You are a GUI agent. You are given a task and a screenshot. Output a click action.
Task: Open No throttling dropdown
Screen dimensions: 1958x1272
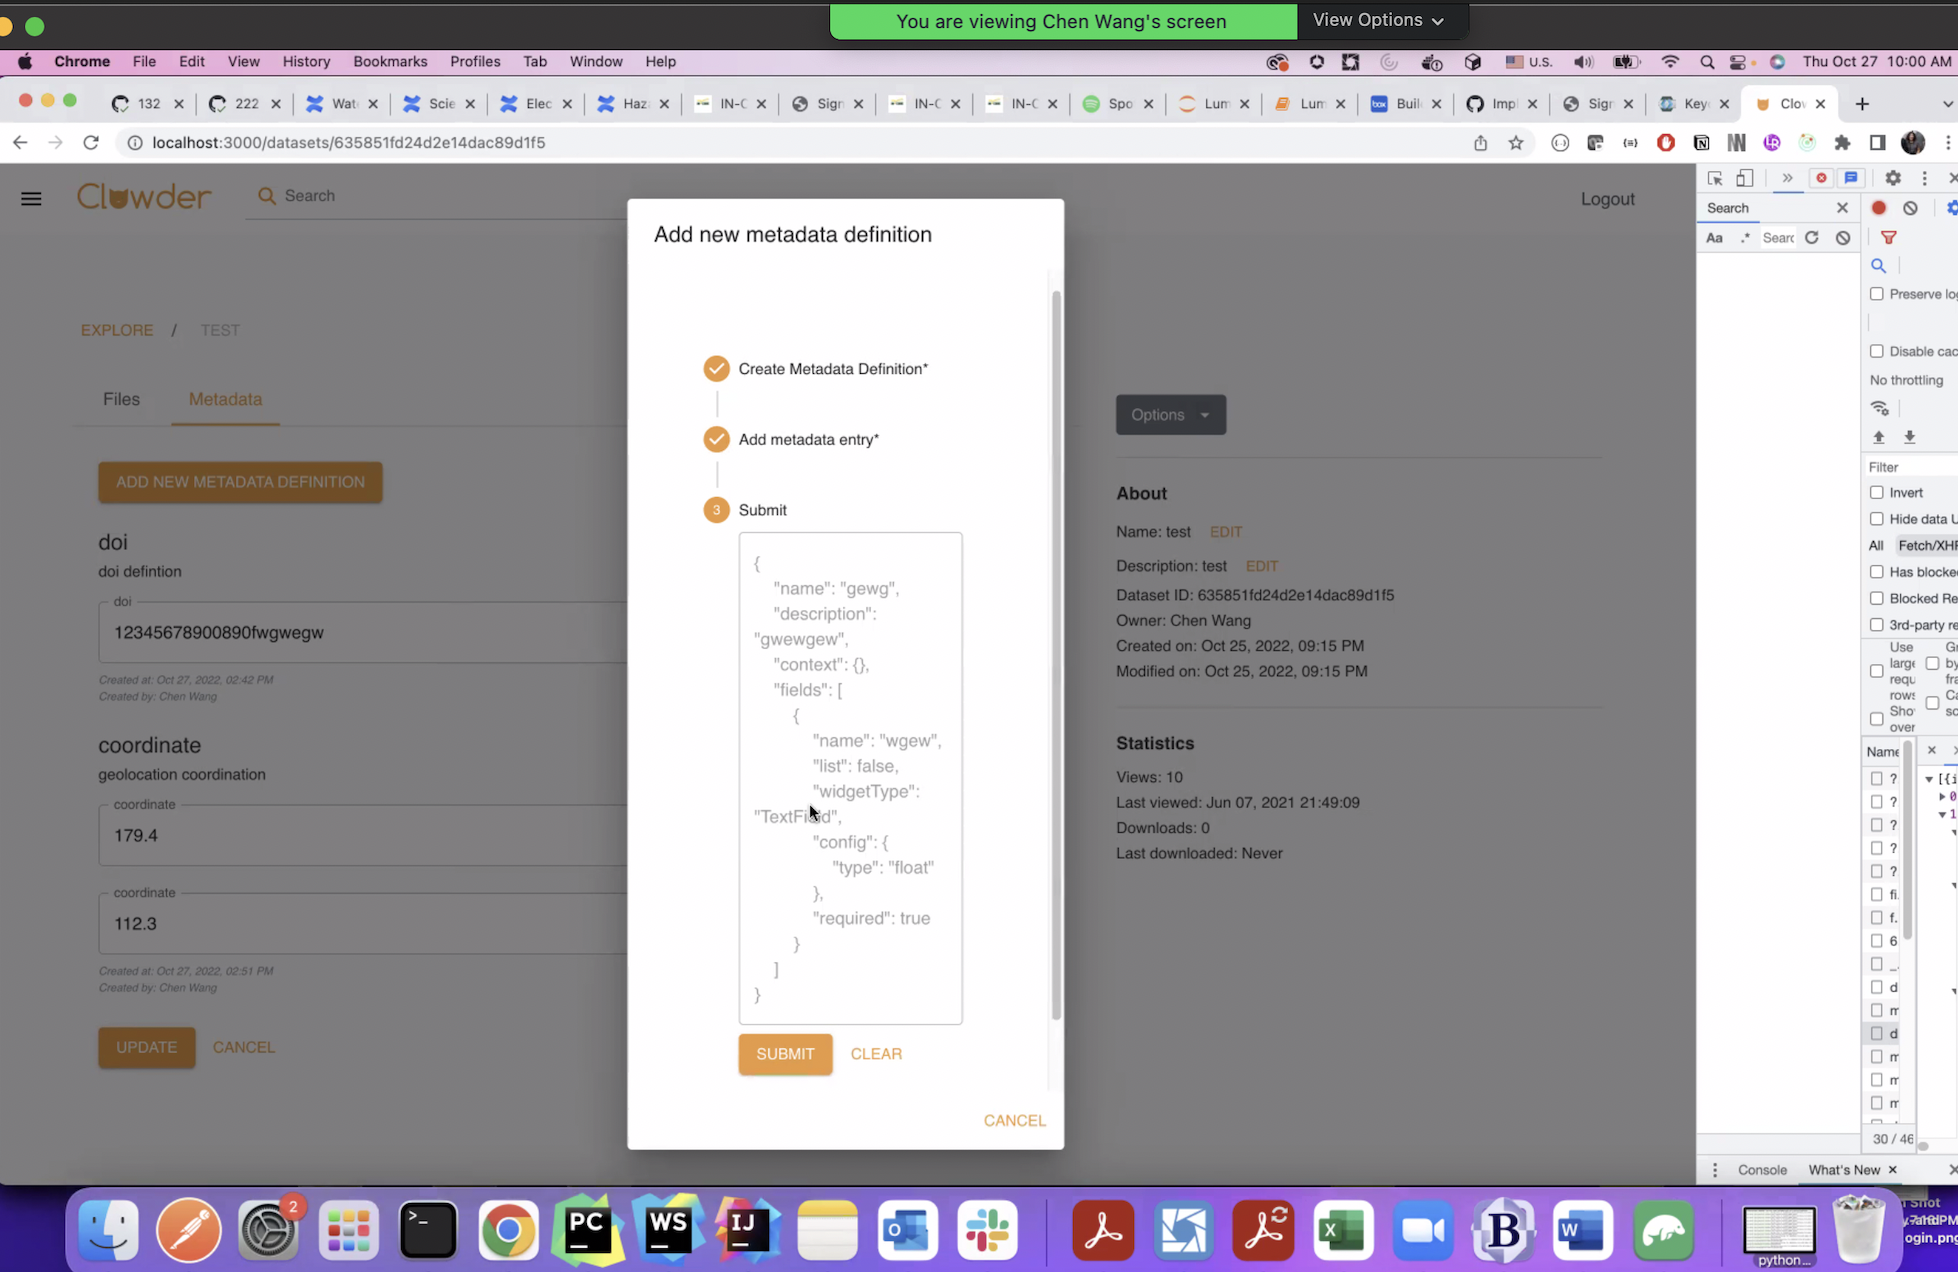1906,380
